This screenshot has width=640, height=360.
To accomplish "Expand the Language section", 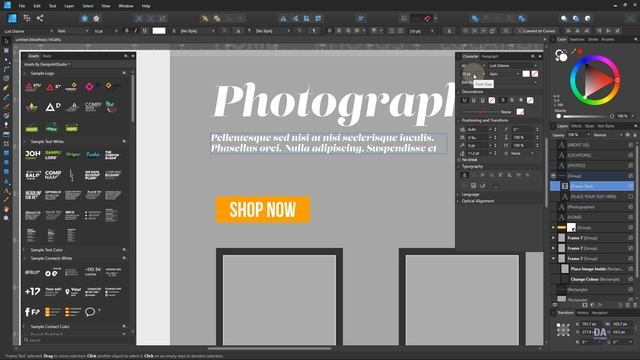I will tap(458, 195).
